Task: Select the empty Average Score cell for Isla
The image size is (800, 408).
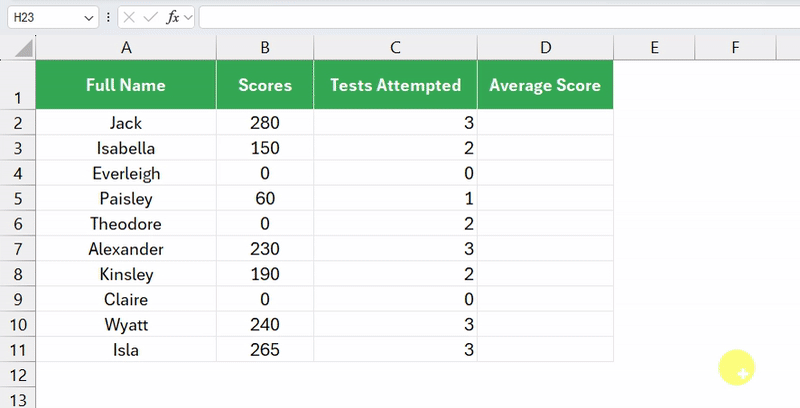Action: click(545, 350)
